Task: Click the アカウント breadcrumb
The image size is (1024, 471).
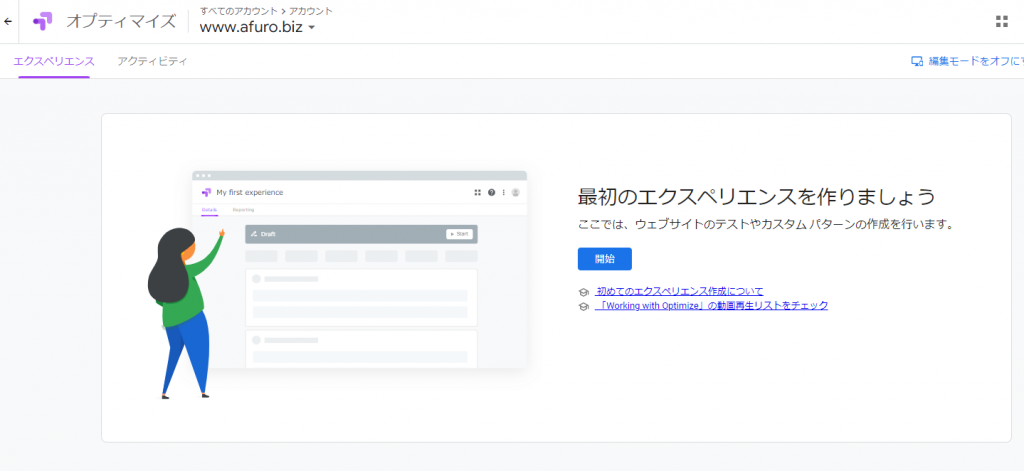Action: click(310, 10)
